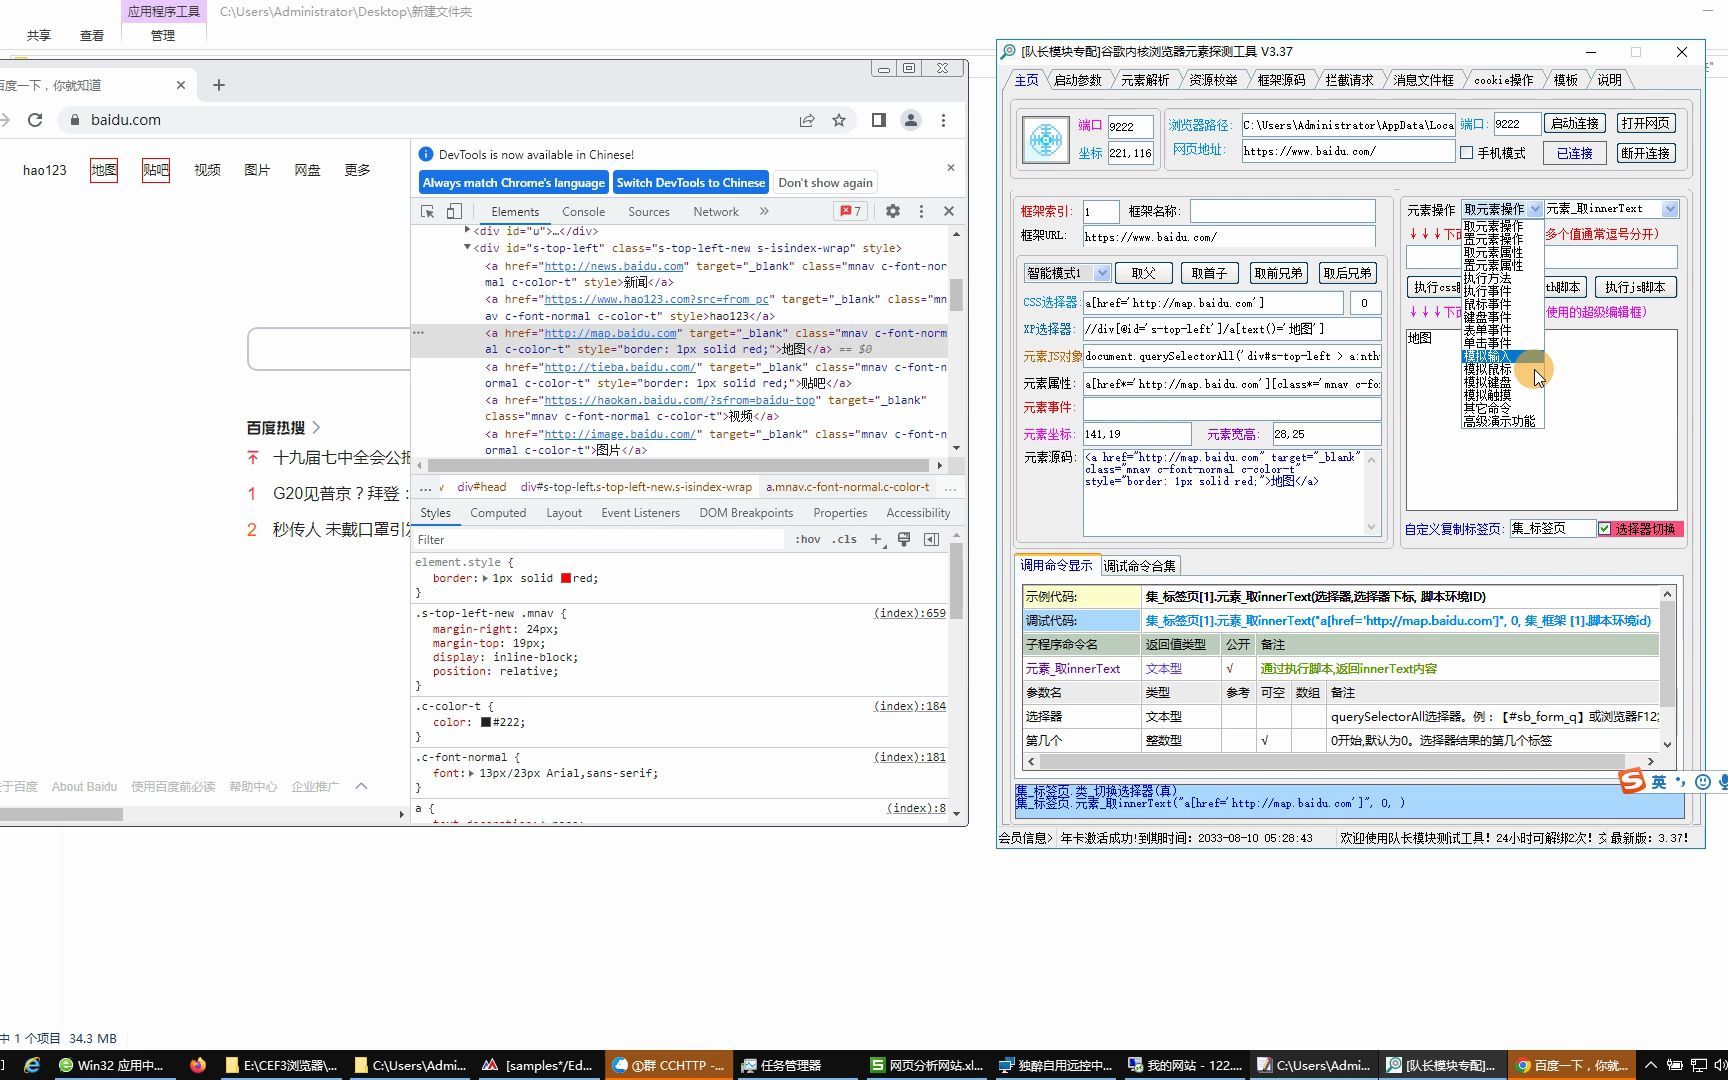Open the 元素_取innerText dropdown

coord(1668,209)
